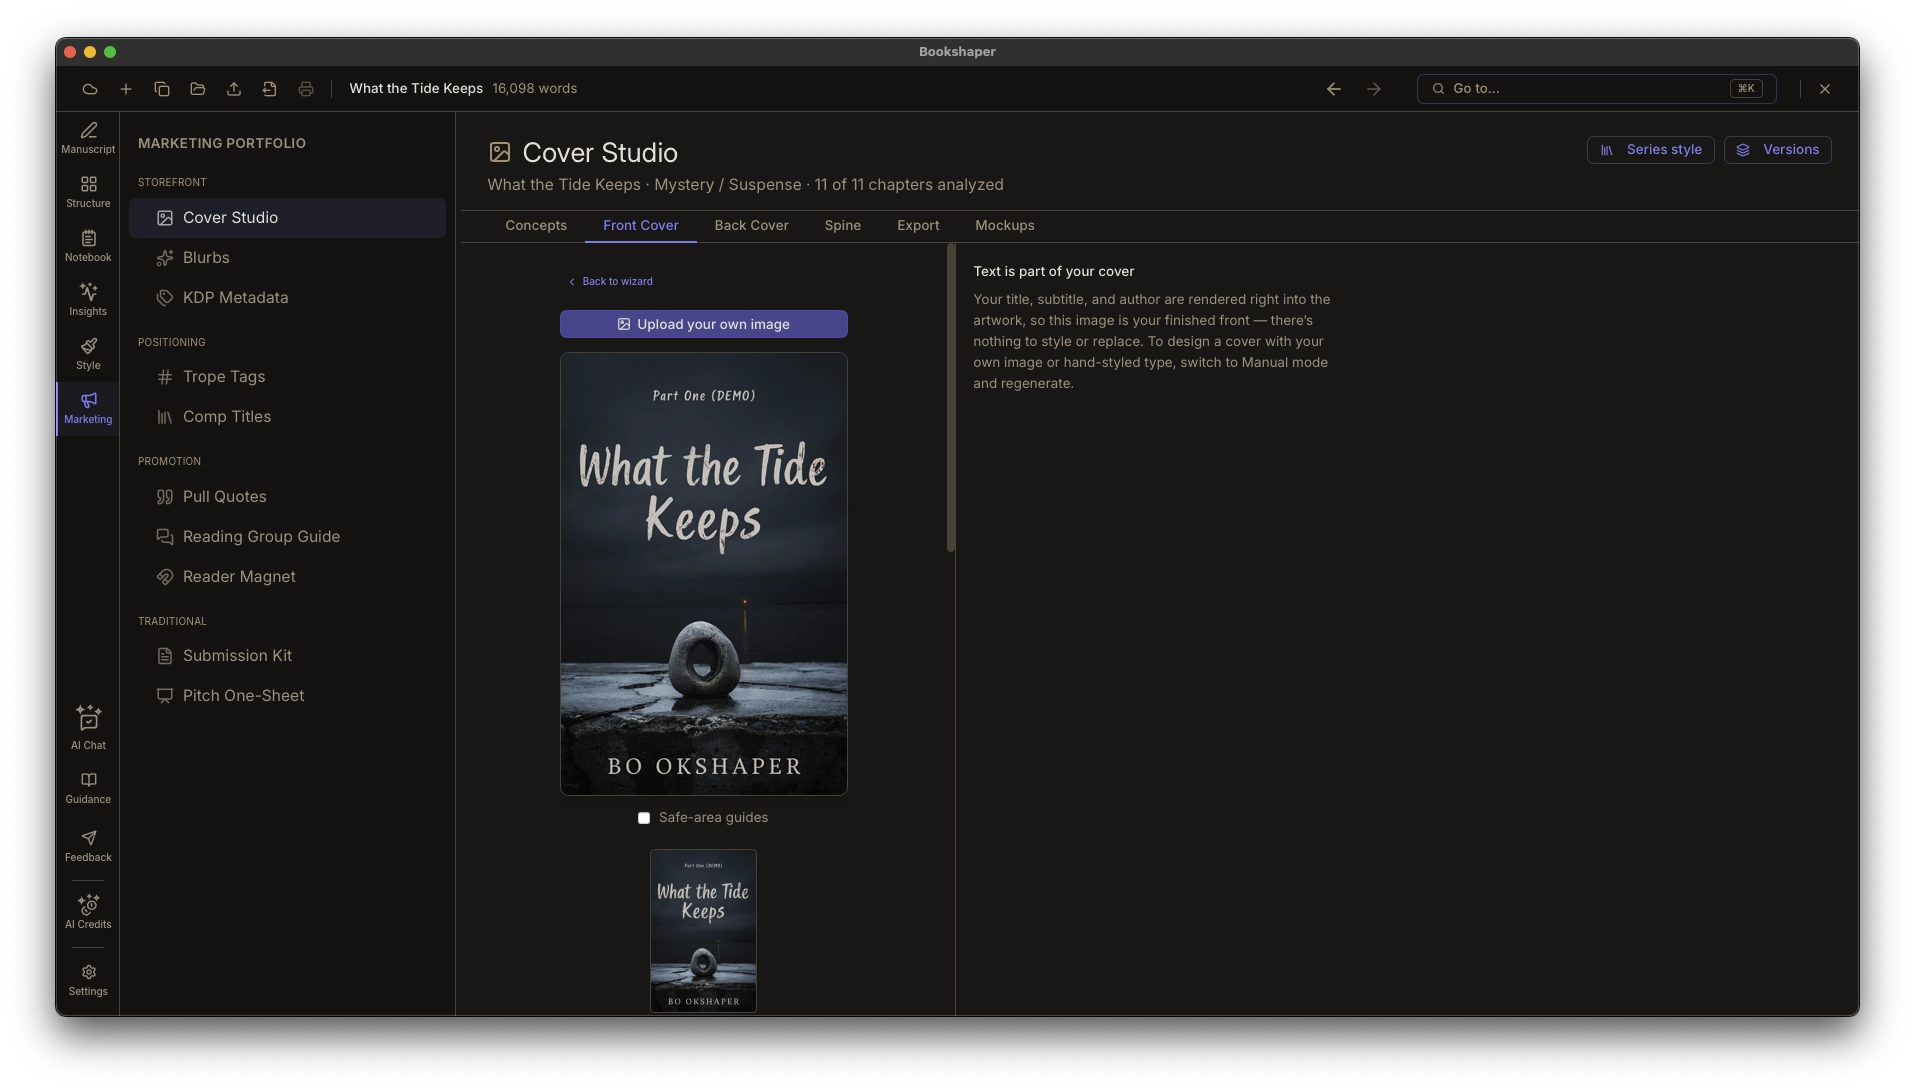Open Blurbs in sidebar
The image size is (1915, 1090).
pyautogui.click(x=287, y=258)
